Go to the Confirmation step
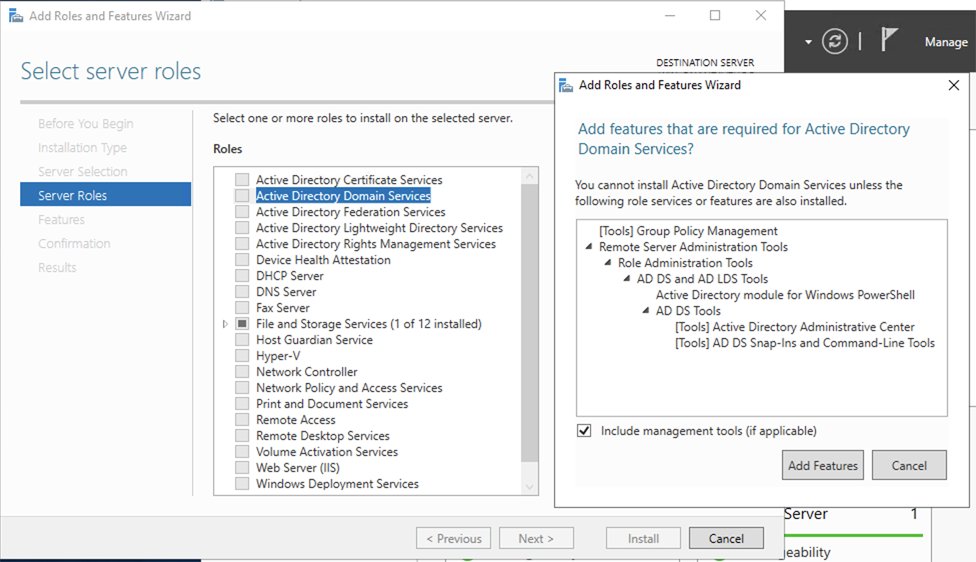 tap(74, 243)
